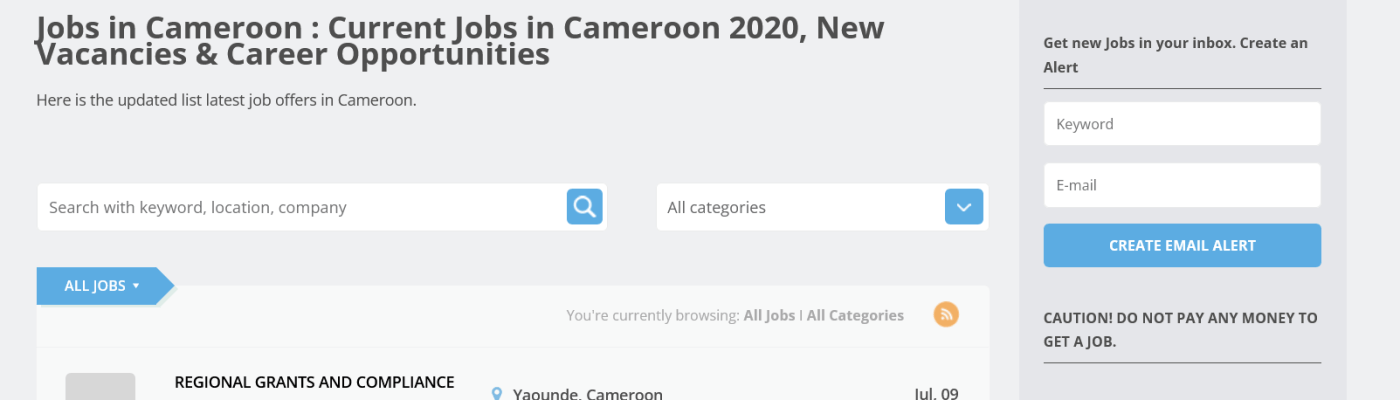
Task: Click the All Jobs browsing filter link
Action: tap(769, 316)
